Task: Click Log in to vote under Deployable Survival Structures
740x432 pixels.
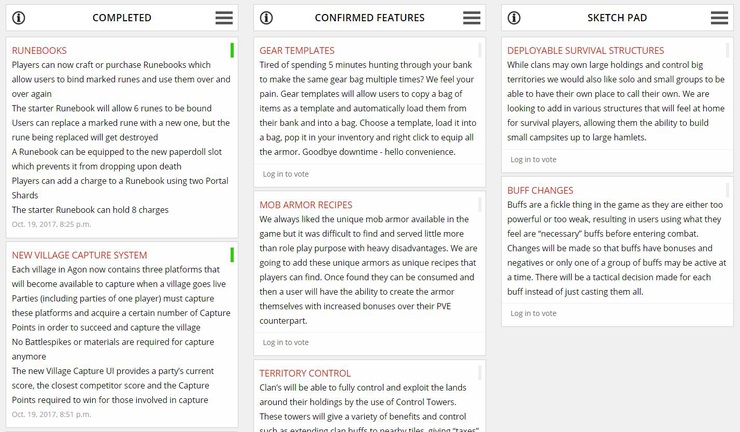Action: pyautogui.click(x=533, y=160)
